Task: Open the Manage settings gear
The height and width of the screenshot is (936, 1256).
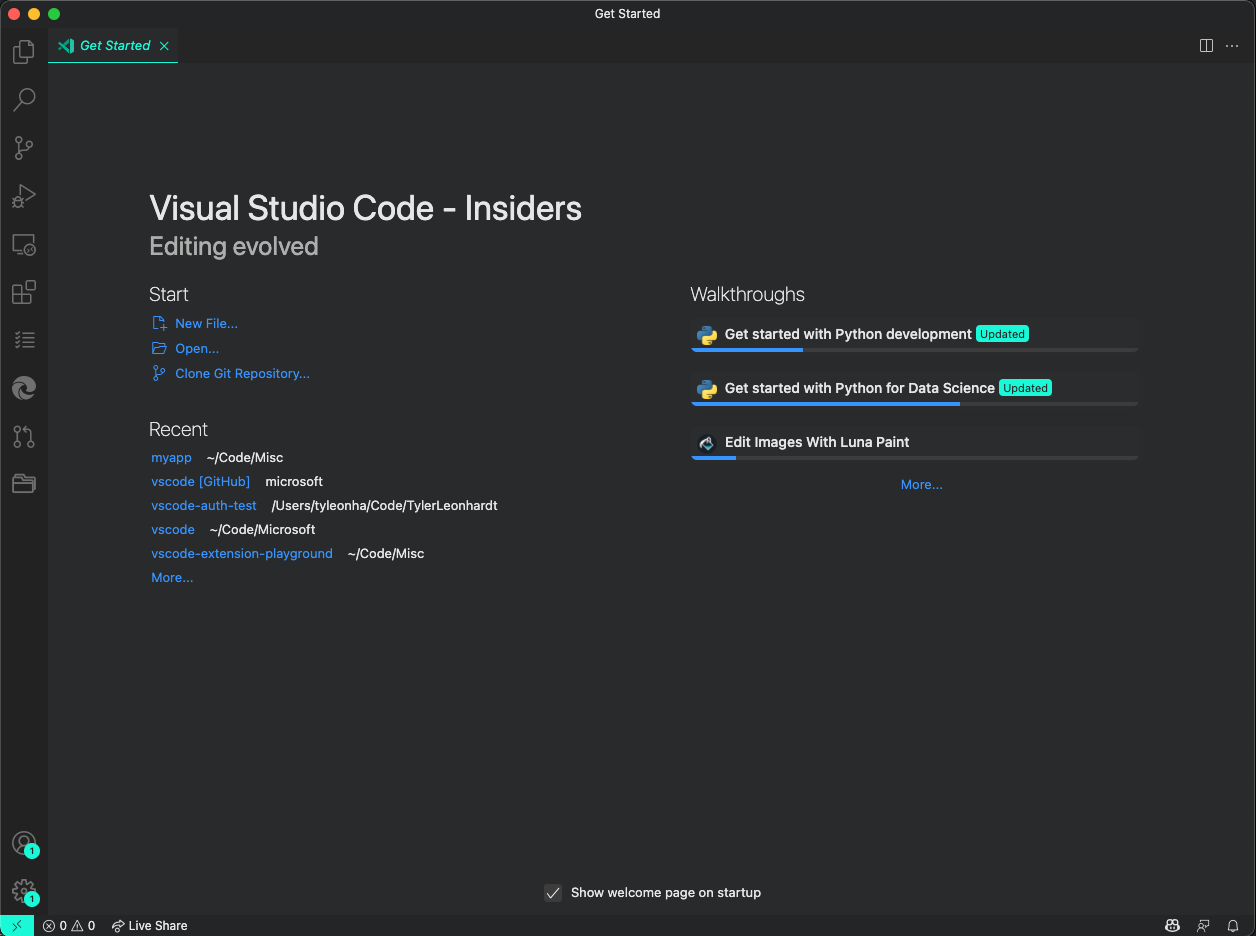Action: click(x=22, y=891)
